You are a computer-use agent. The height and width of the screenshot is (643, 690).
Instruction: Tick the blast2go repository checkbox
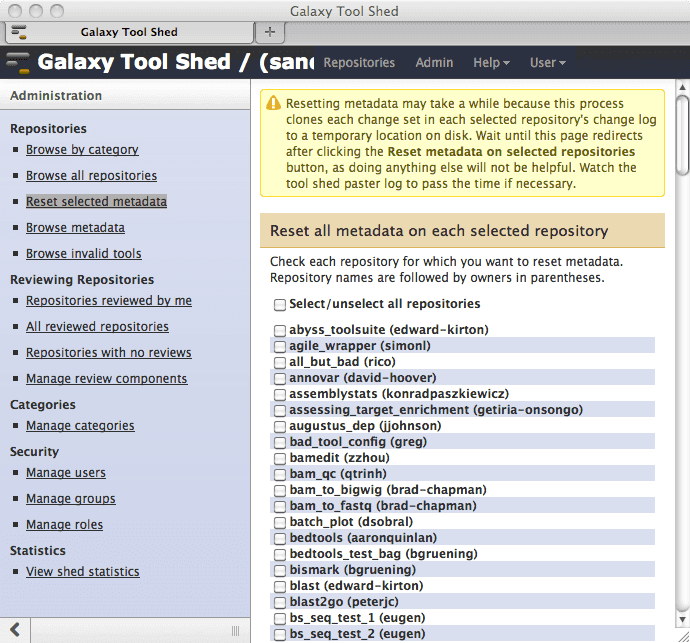[281, 602]
